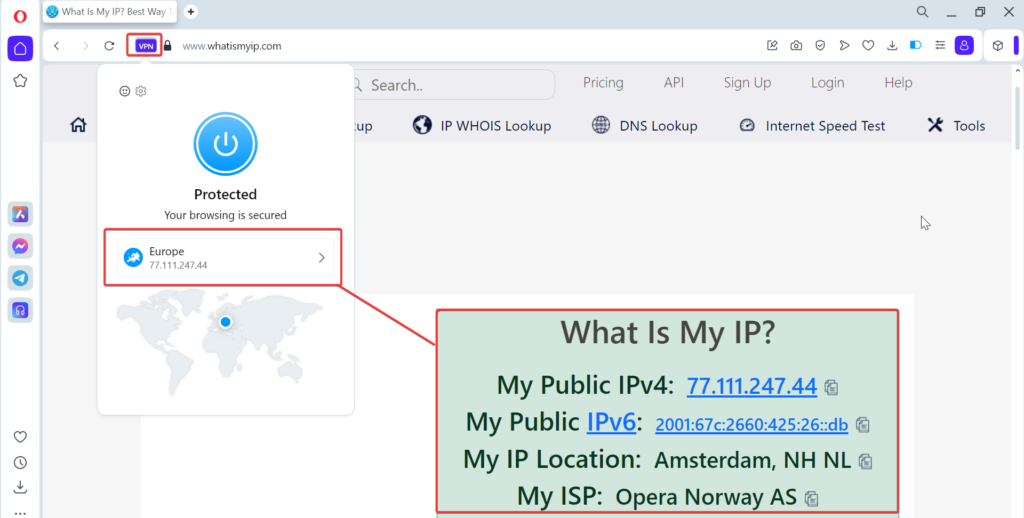
Task: Open bookmarks star in sidebar
Action: coord(20,80)
